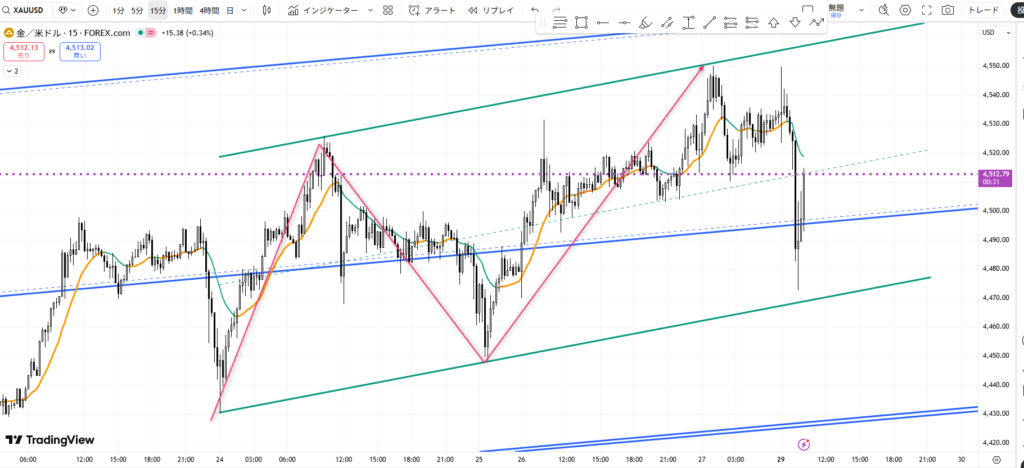The height and width of the screenshot is (468, 1024).
Task: Switch to the 1時間 timeframe
Action: pos(182,10)
